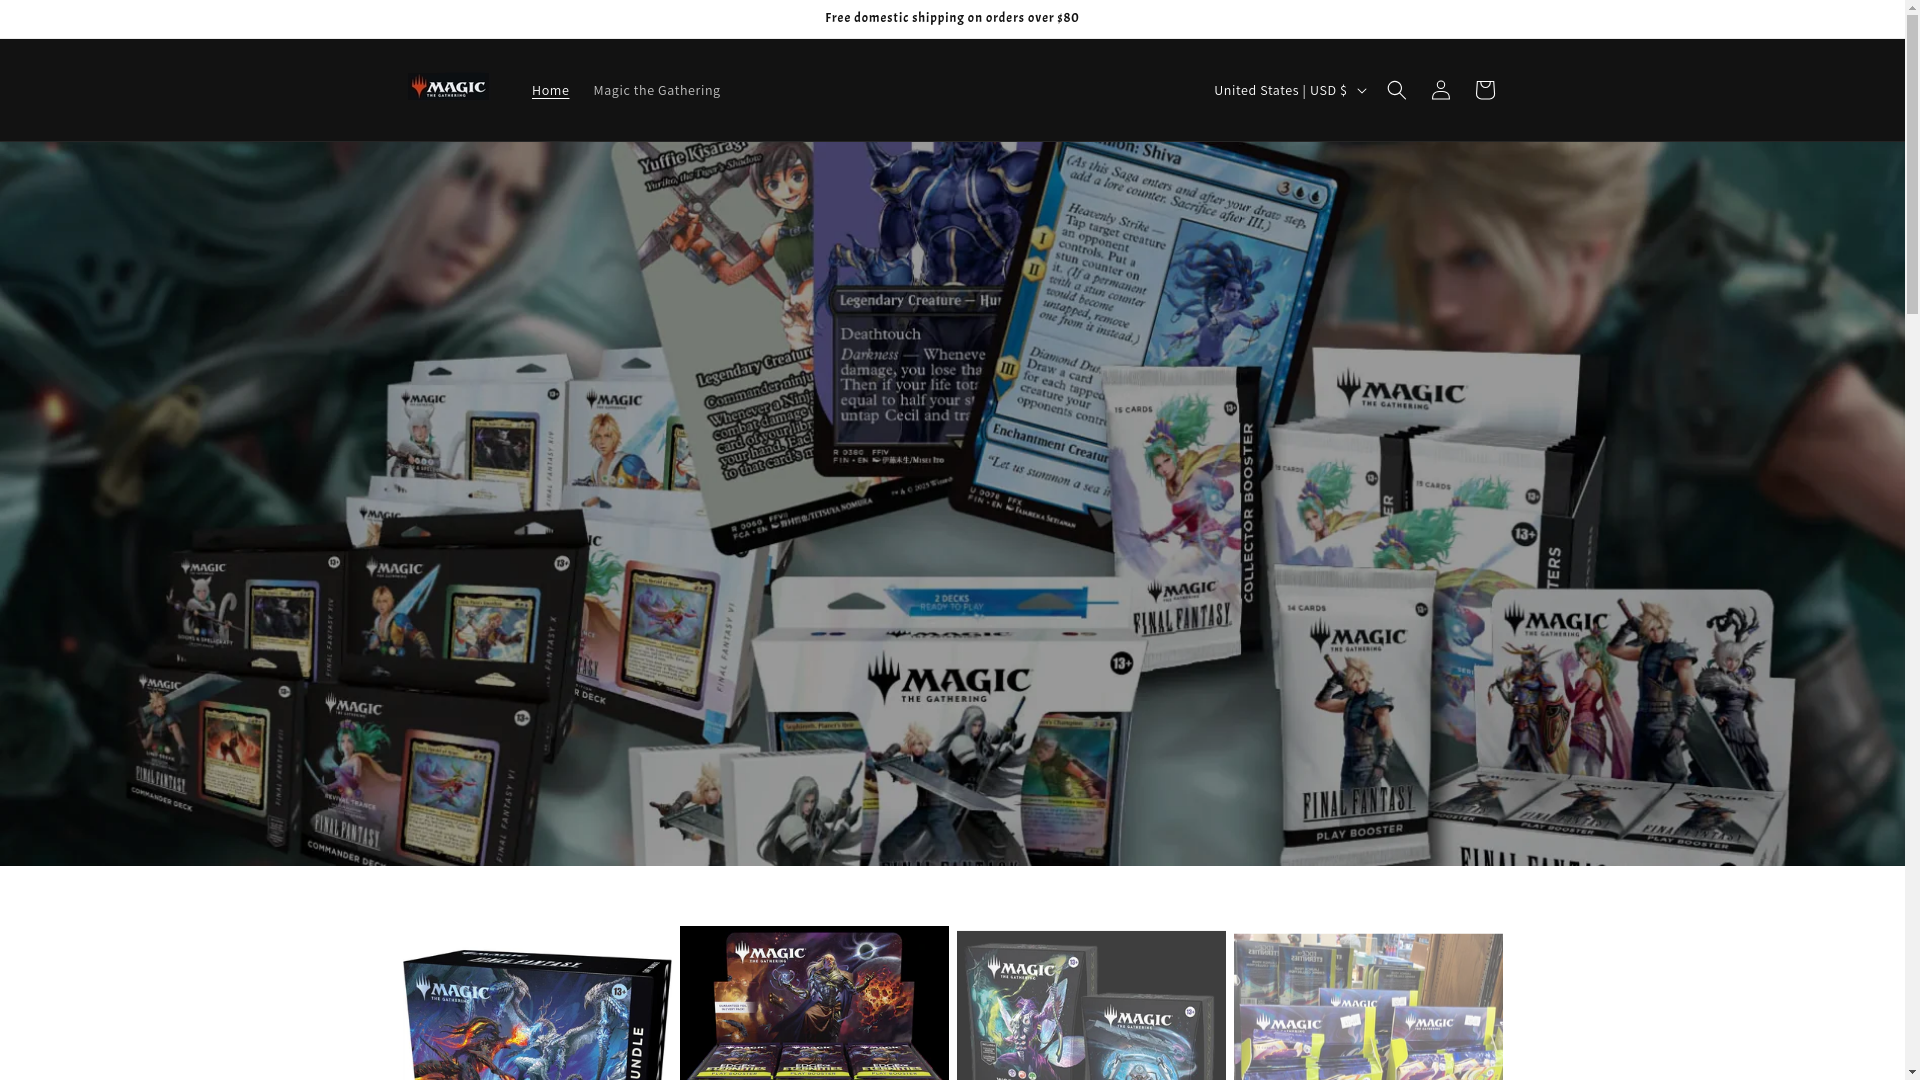This screenshot has height=1080, width=1920.
Task: Expand the United States | USD $ selector
Action: coord(1288,90)
